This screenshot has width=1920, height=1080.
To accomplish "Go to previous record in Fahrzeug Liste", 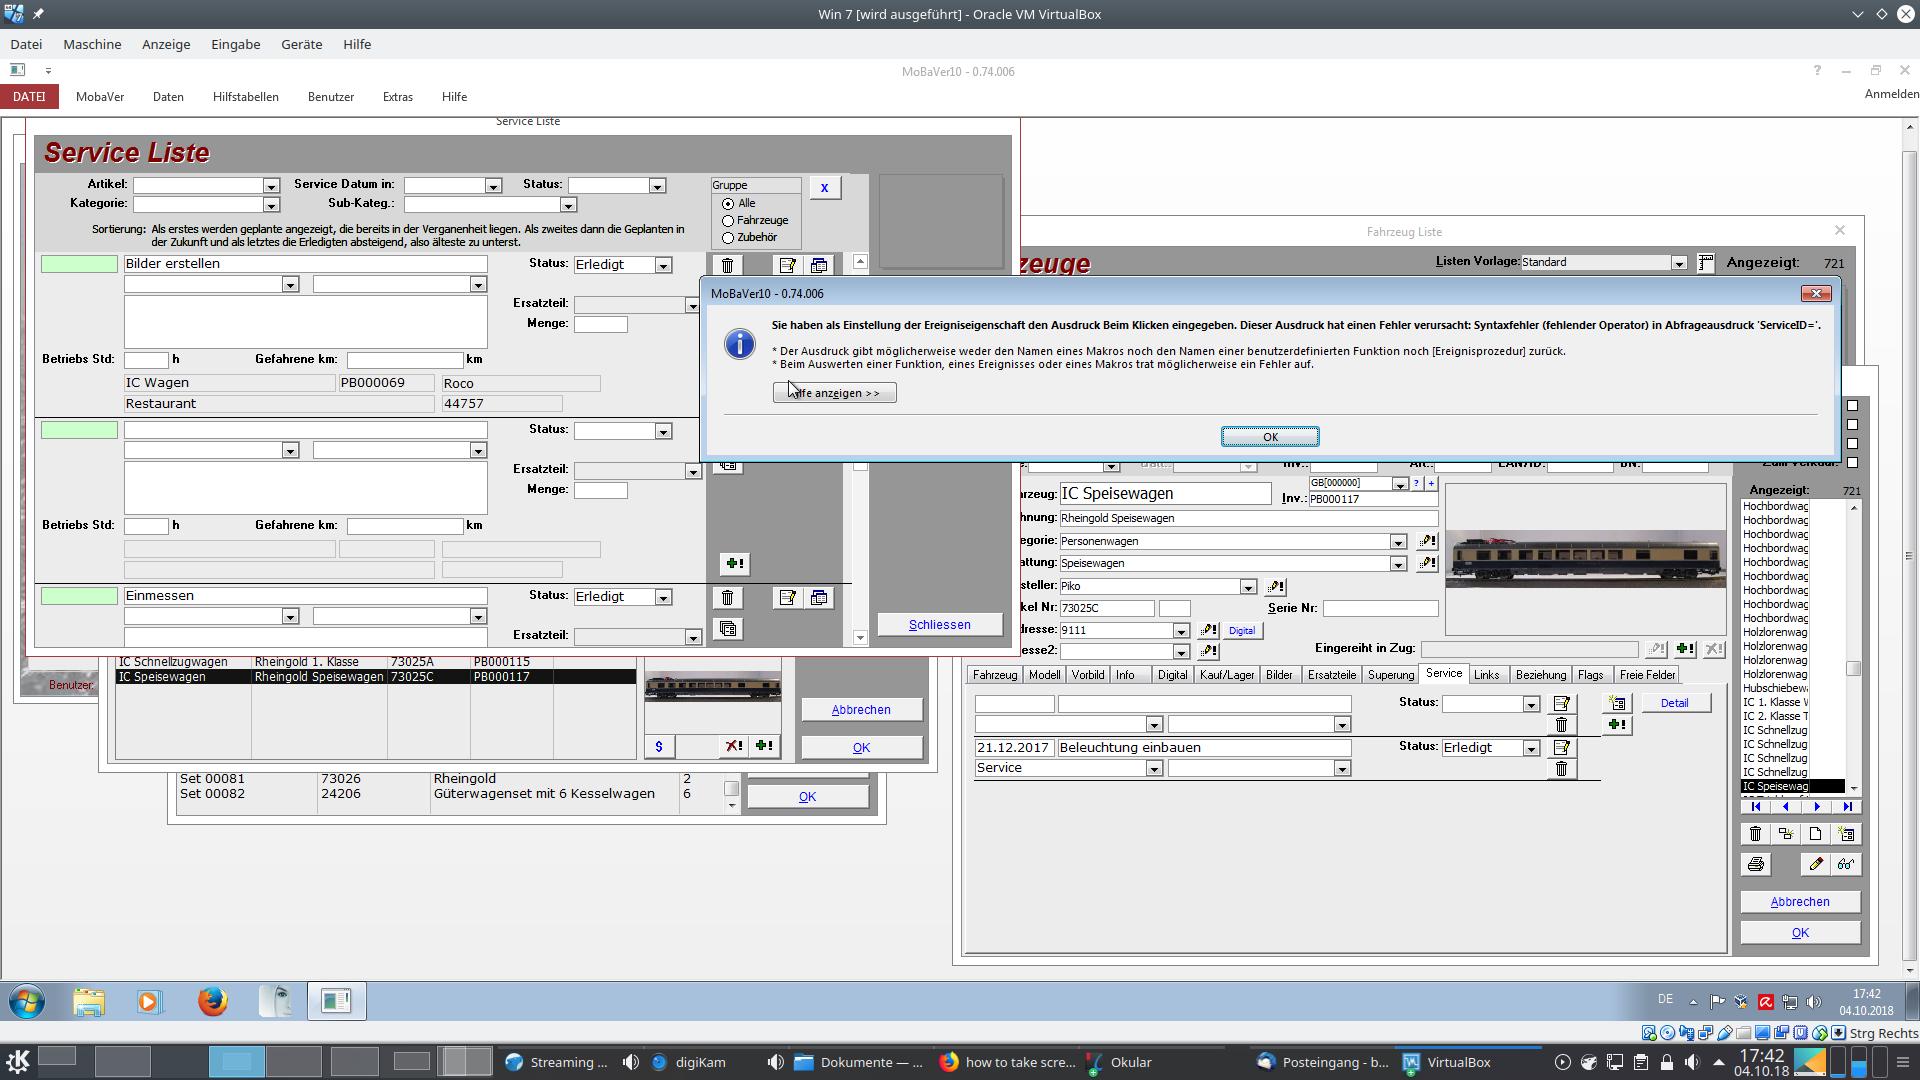I will point(1786,807).
